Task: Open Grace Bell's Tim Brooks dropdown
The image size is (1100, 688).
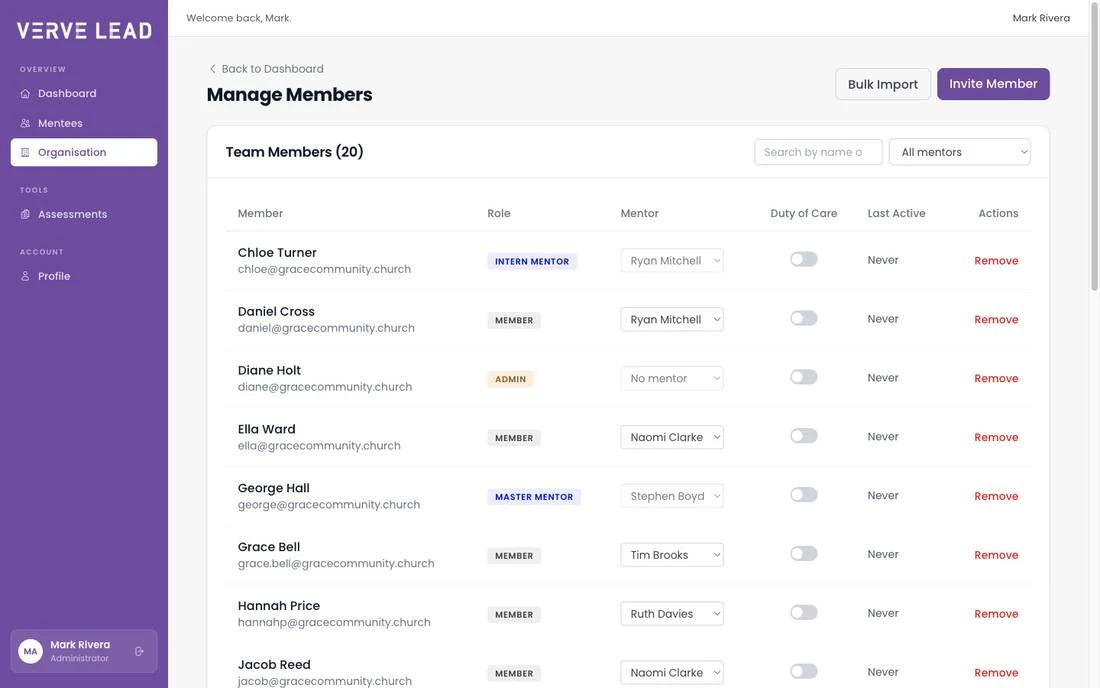Action: (672, 555)
